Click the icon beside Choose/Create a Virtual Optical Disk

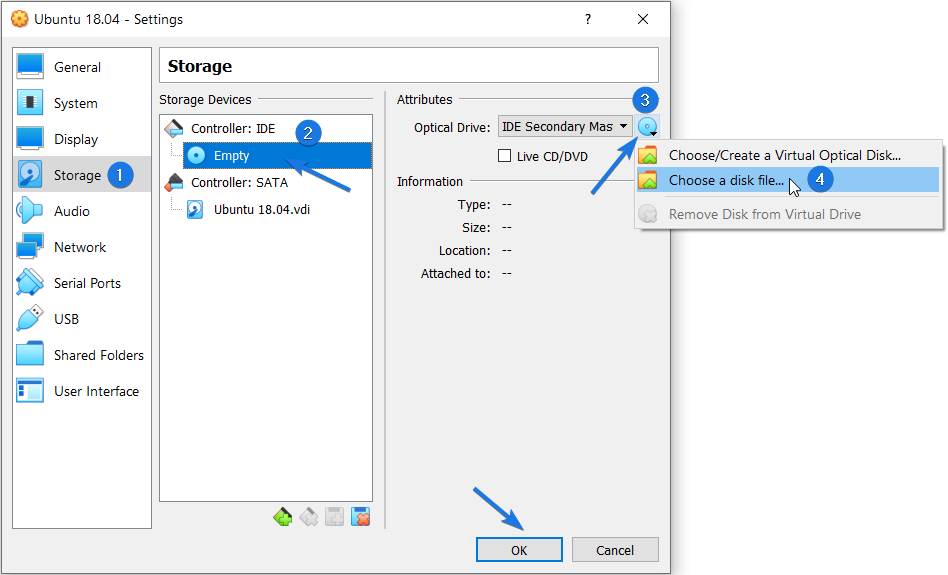point(648,155)
